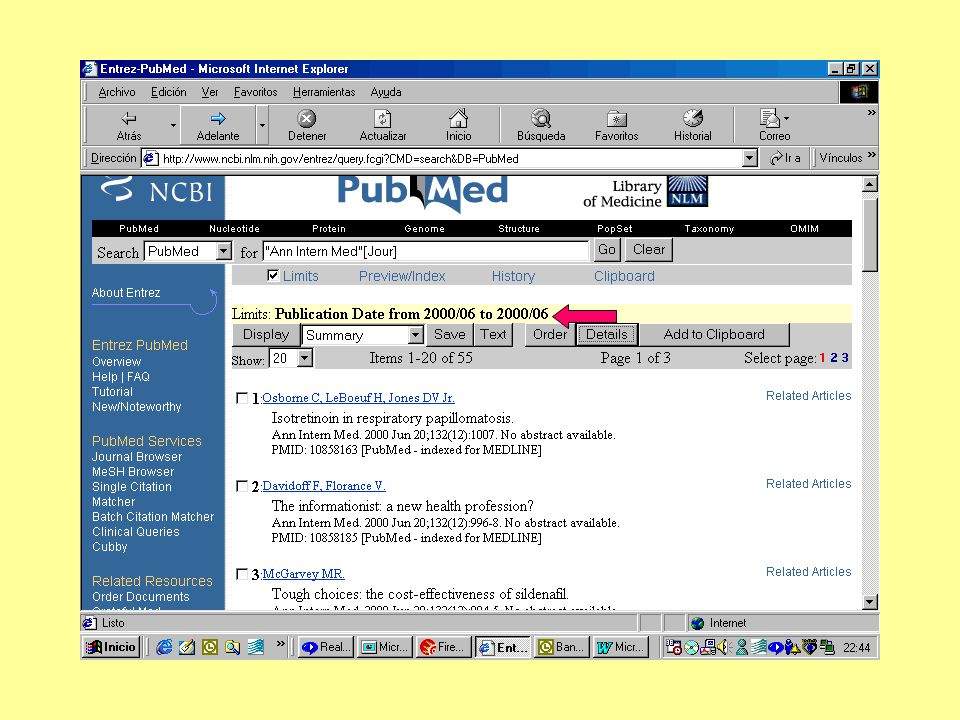The width and height of the screenshot is (960, 720).
Task: Expand the Vínculos links chevron
Action: 871,154
